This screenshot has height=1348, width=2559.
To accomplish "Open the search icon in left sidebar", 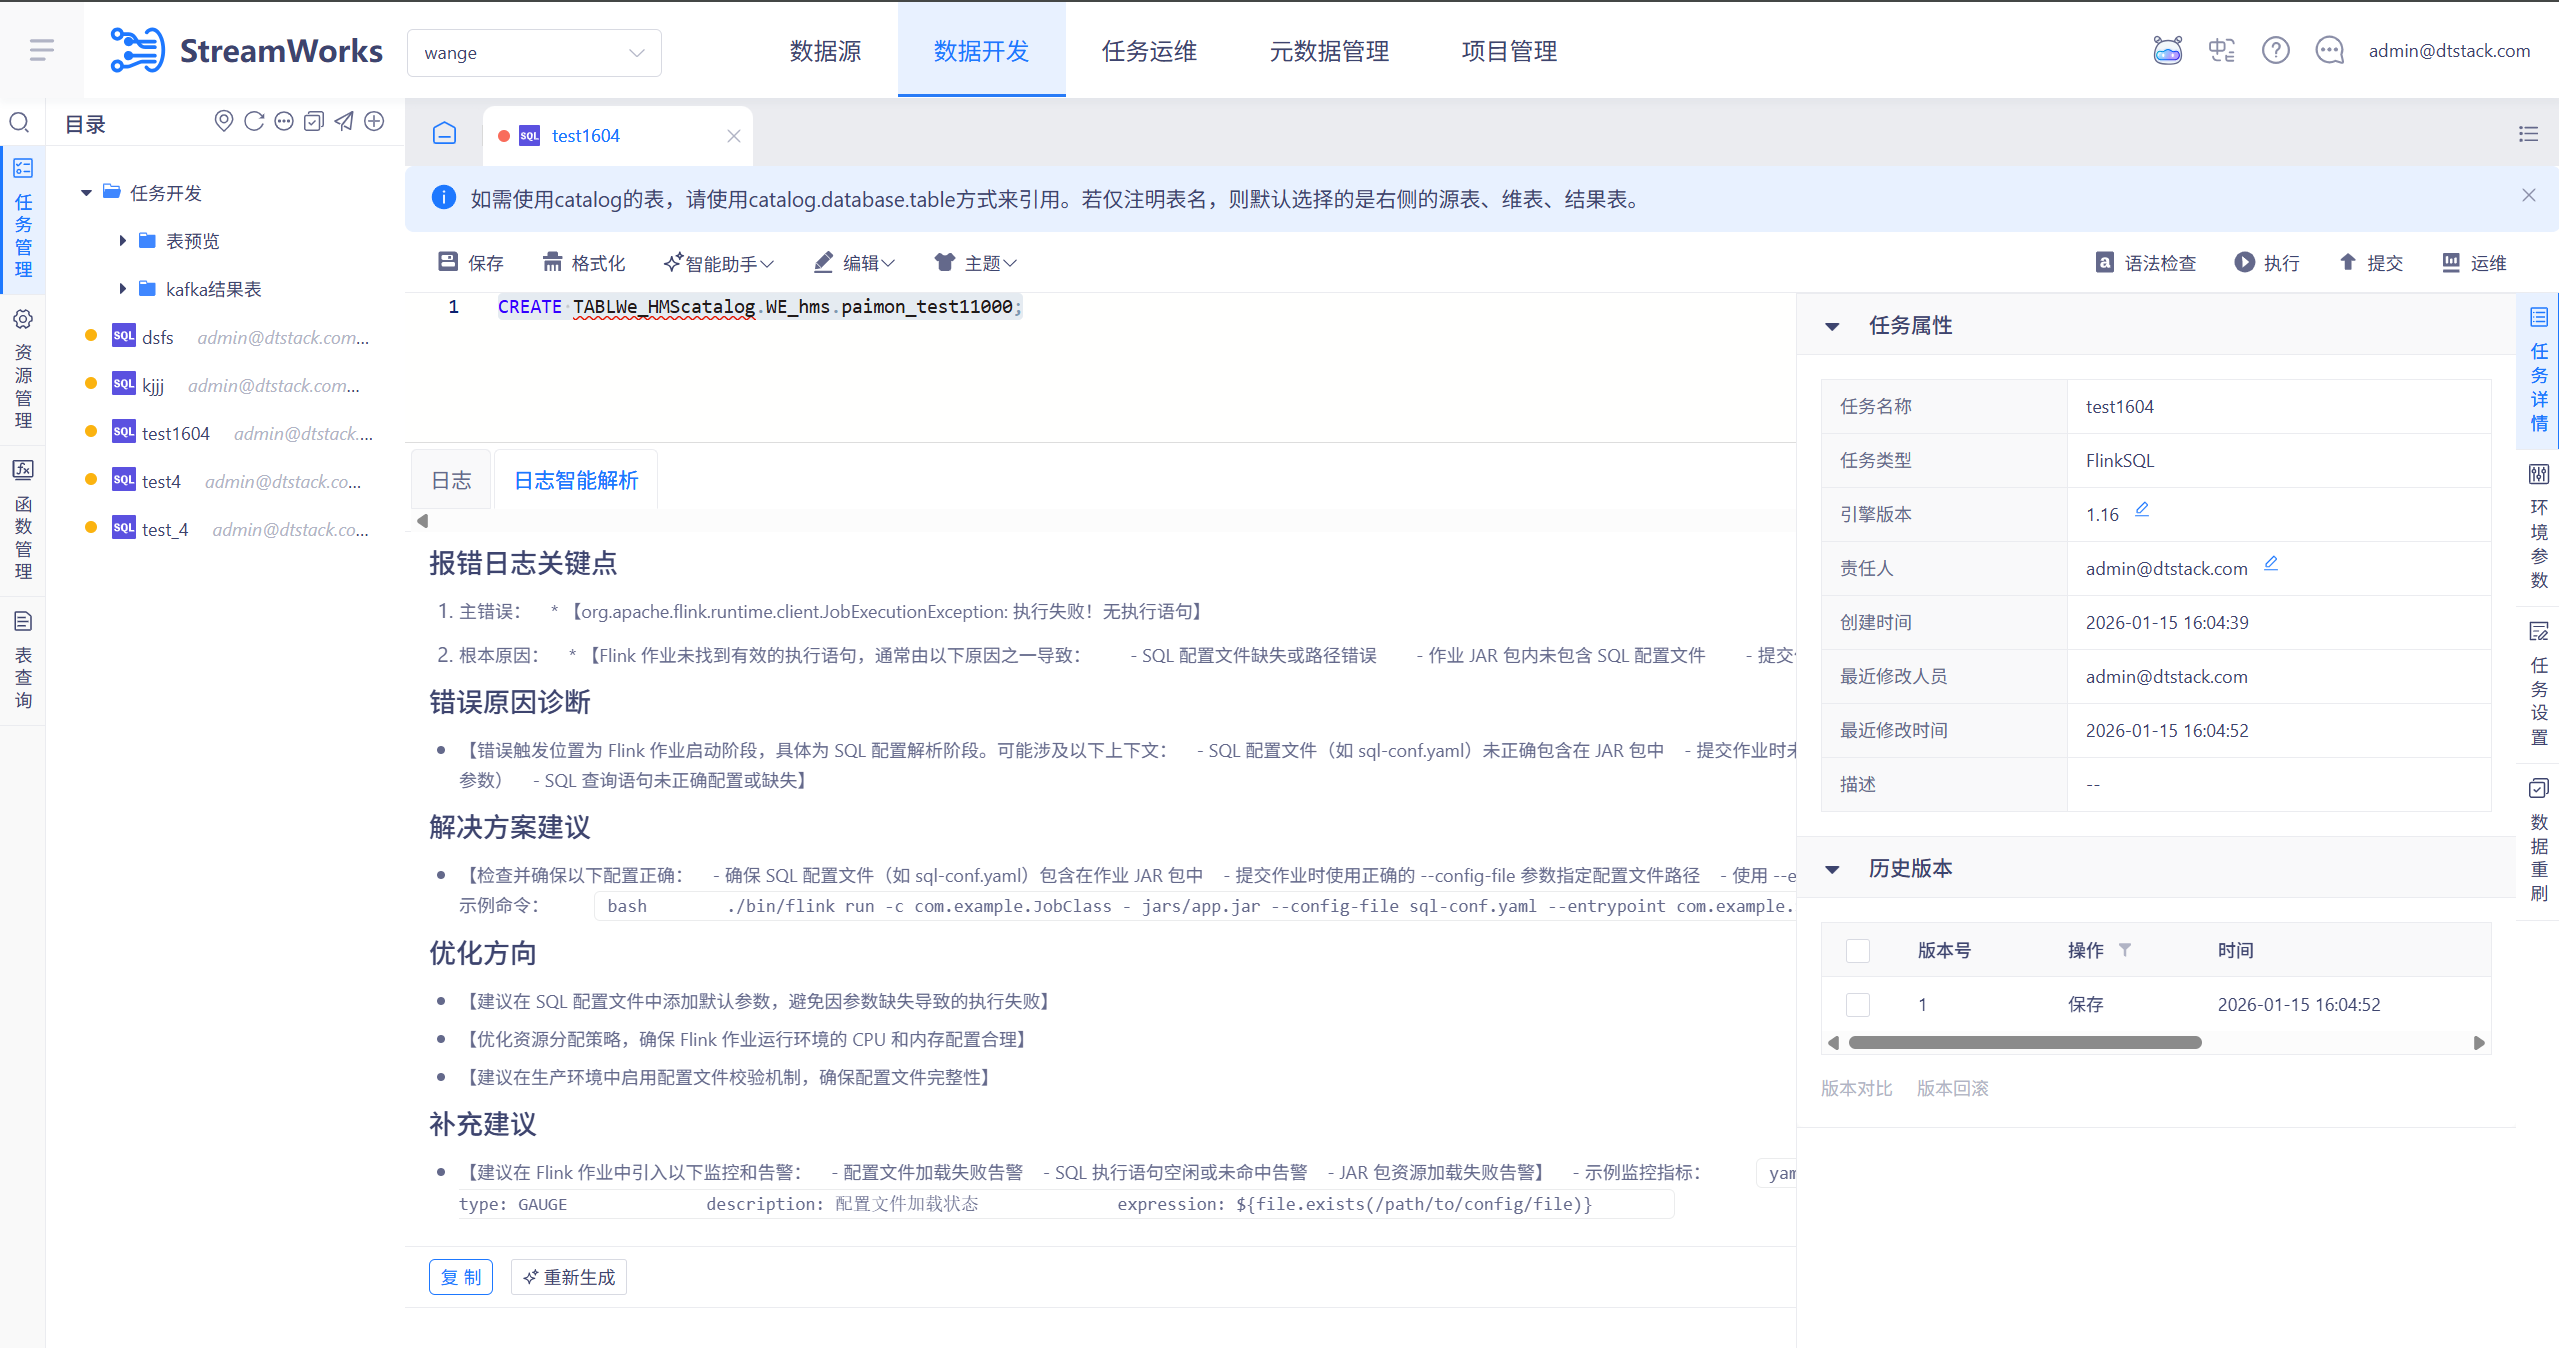I will point(19,122).
